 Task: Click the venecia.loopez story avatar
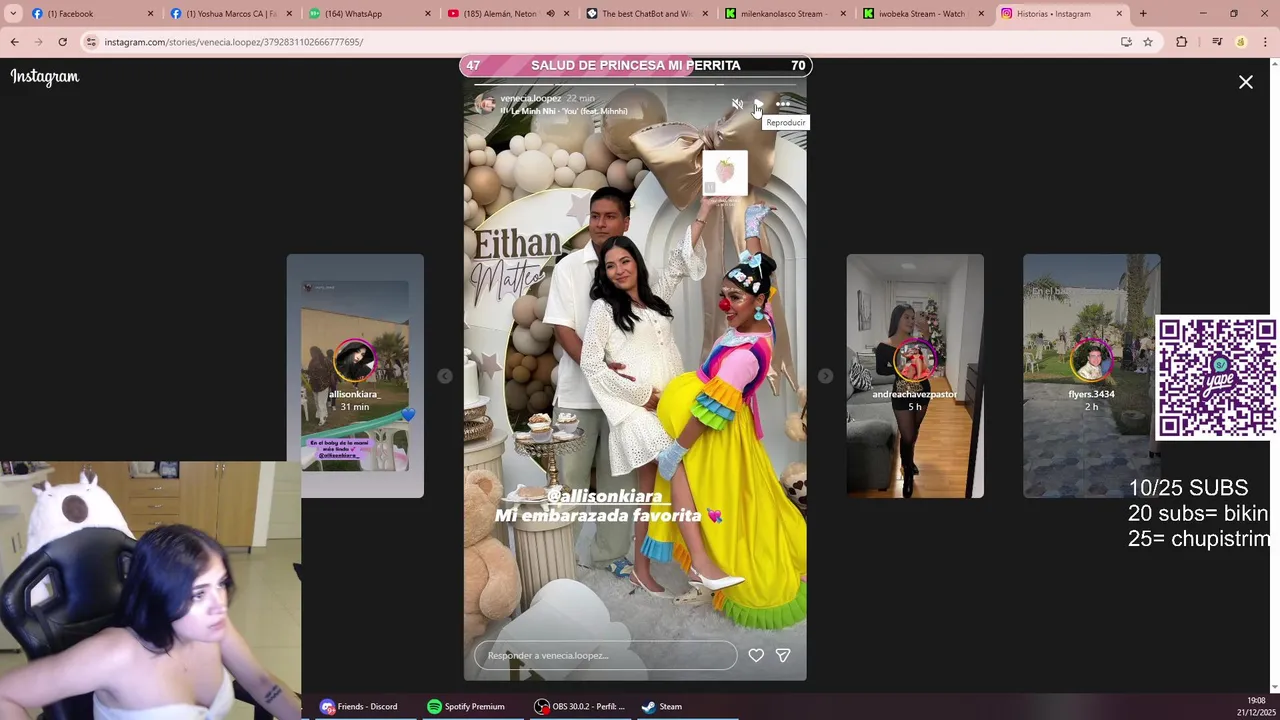(x=485, y=104)
